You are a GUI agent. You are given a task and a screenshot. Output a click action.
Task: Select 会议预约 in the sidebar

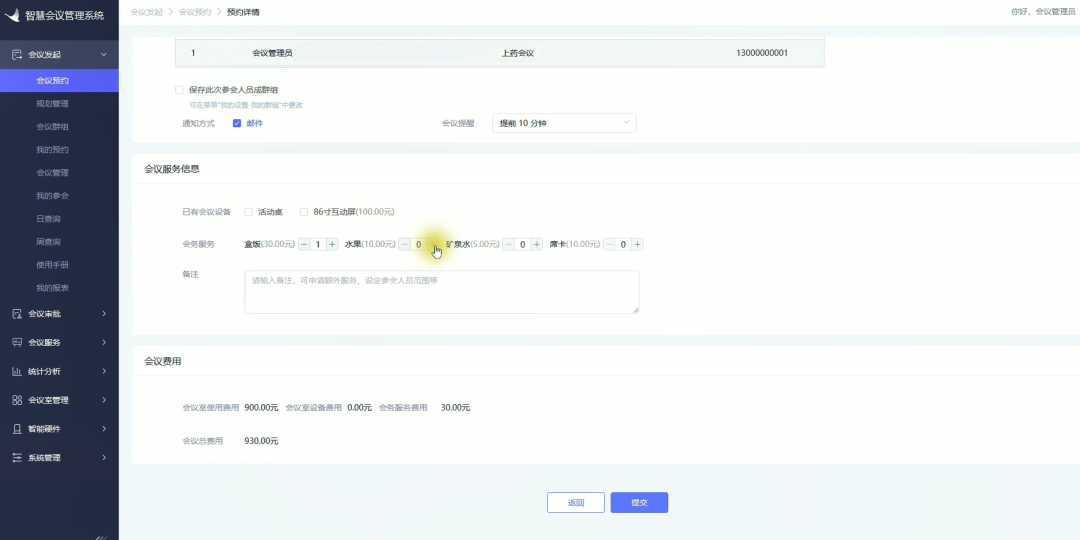[59, 81]
